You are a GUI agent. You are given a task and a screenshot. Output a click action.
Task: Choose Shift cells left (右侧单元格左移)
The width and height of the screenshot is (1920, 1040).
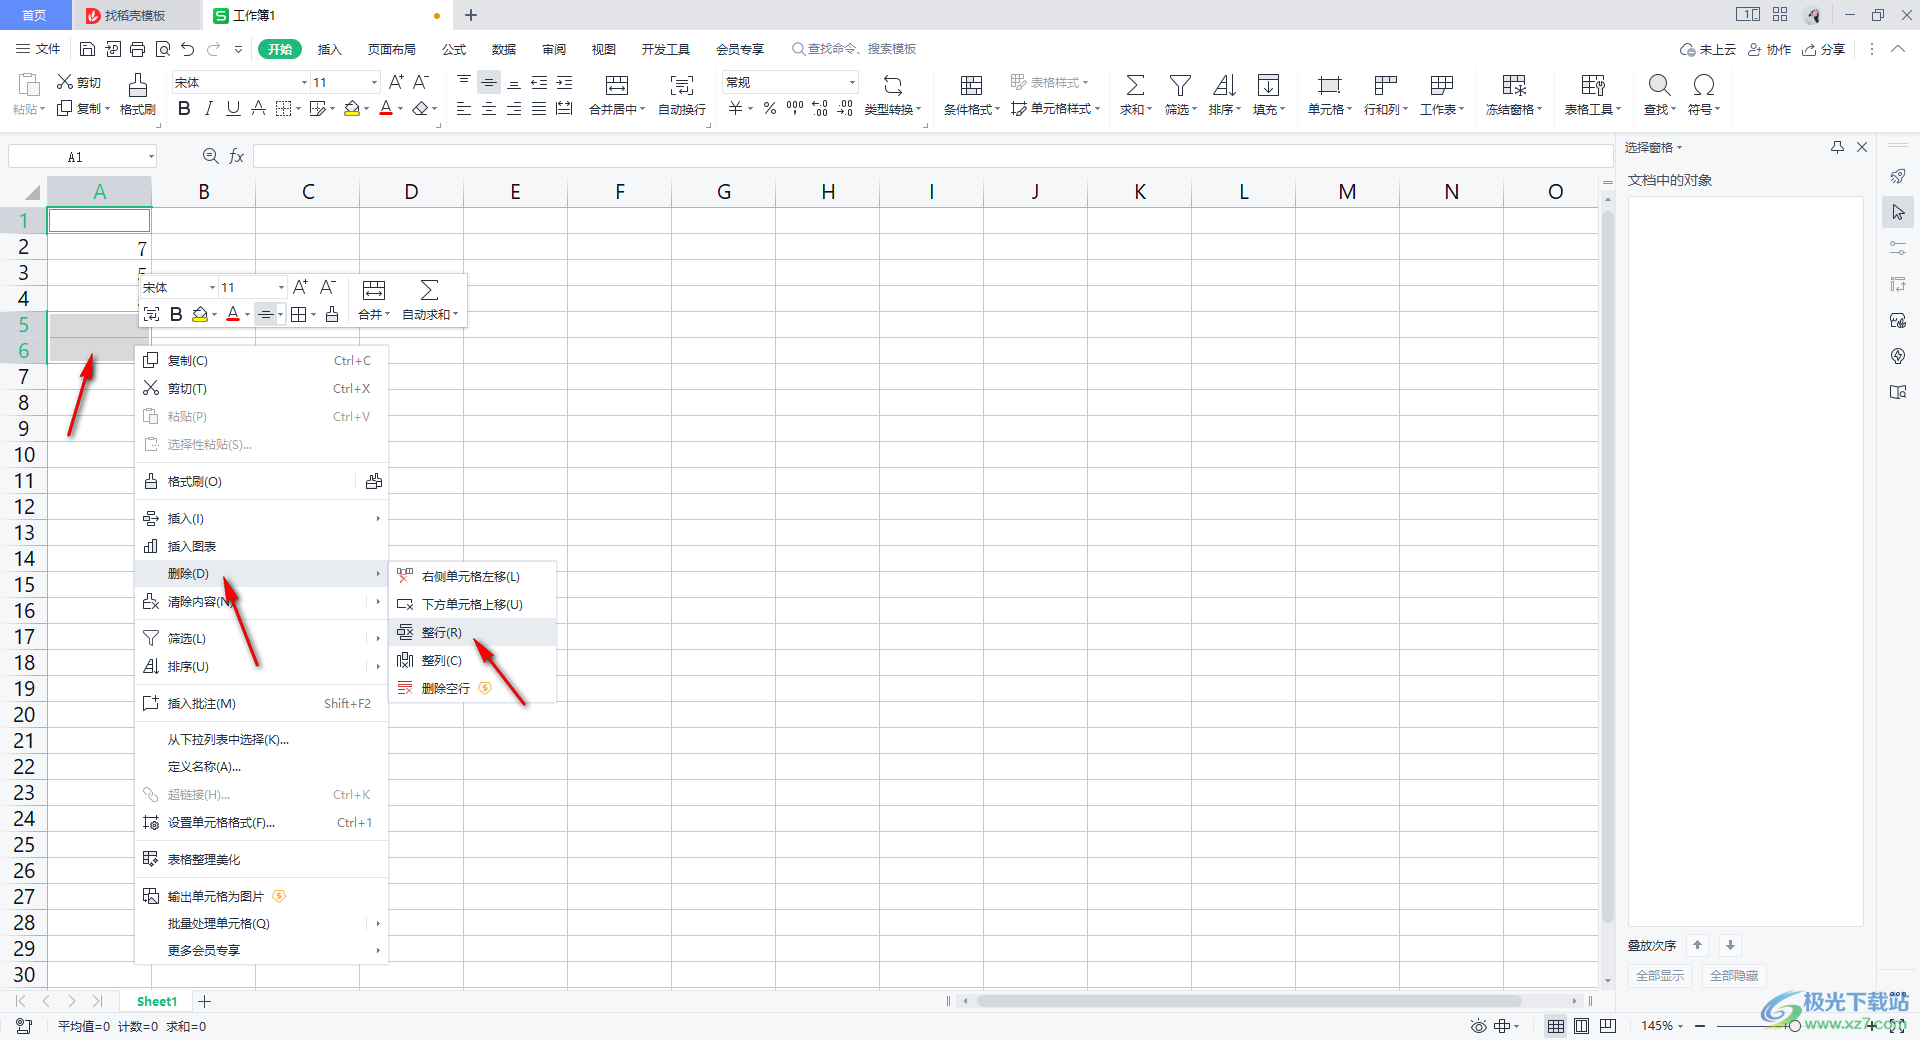coord(472,576)
